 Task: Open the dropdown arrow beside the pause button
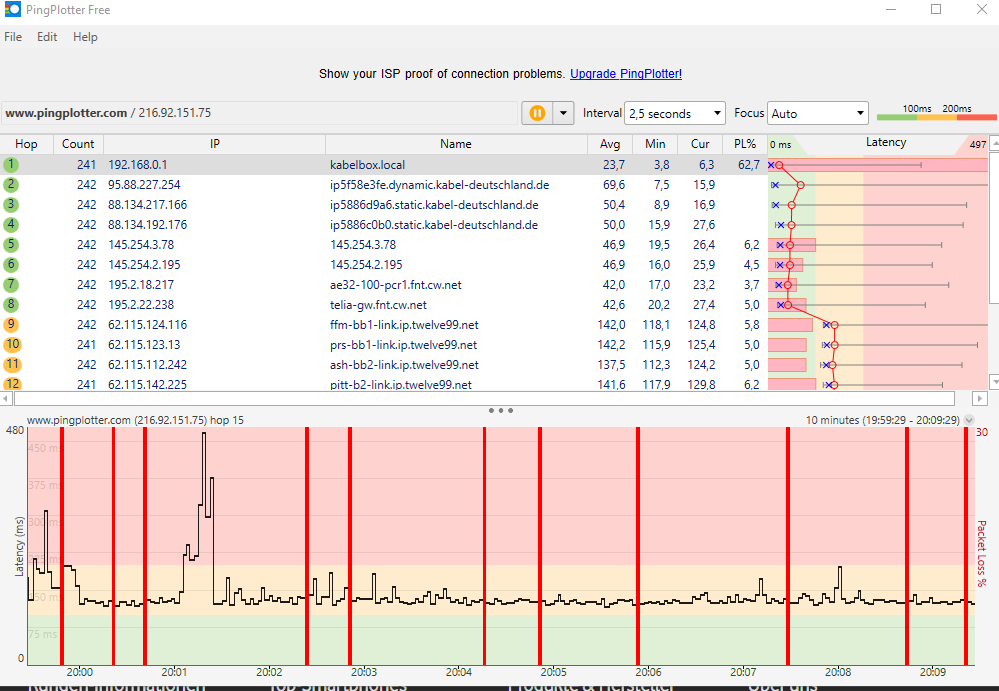(x=563, y=113)
